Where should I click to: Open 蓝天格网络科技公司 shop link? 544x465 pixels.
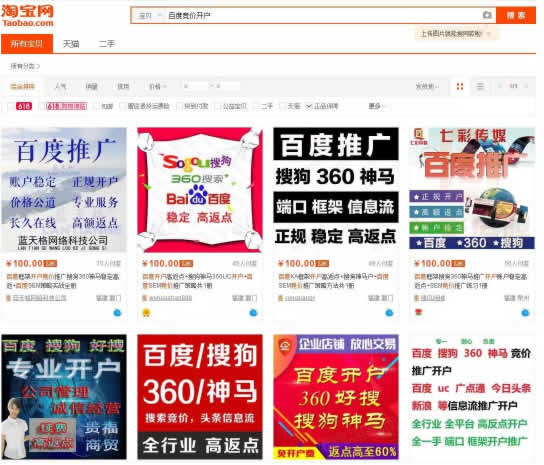(x=39, y=298)
